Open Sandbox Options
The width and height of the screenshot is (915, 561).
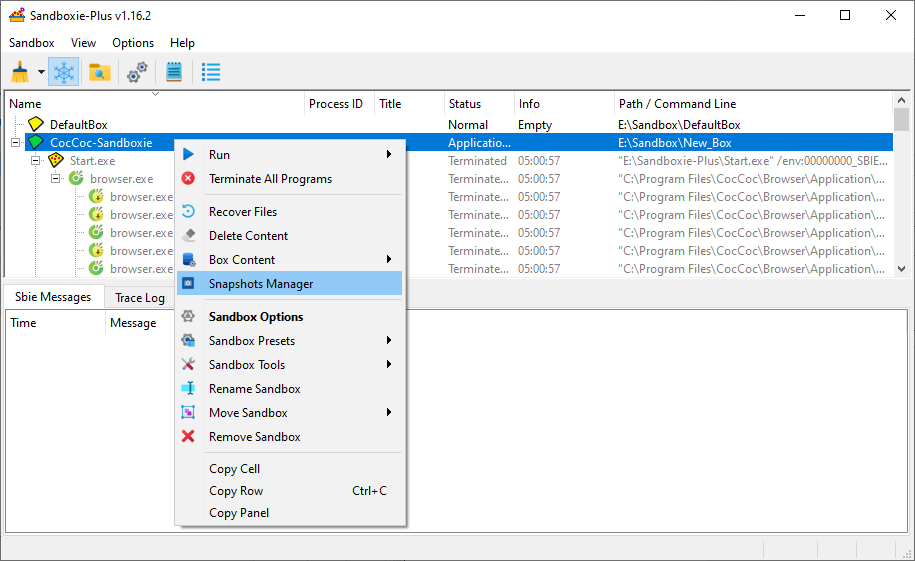[290, 317]
